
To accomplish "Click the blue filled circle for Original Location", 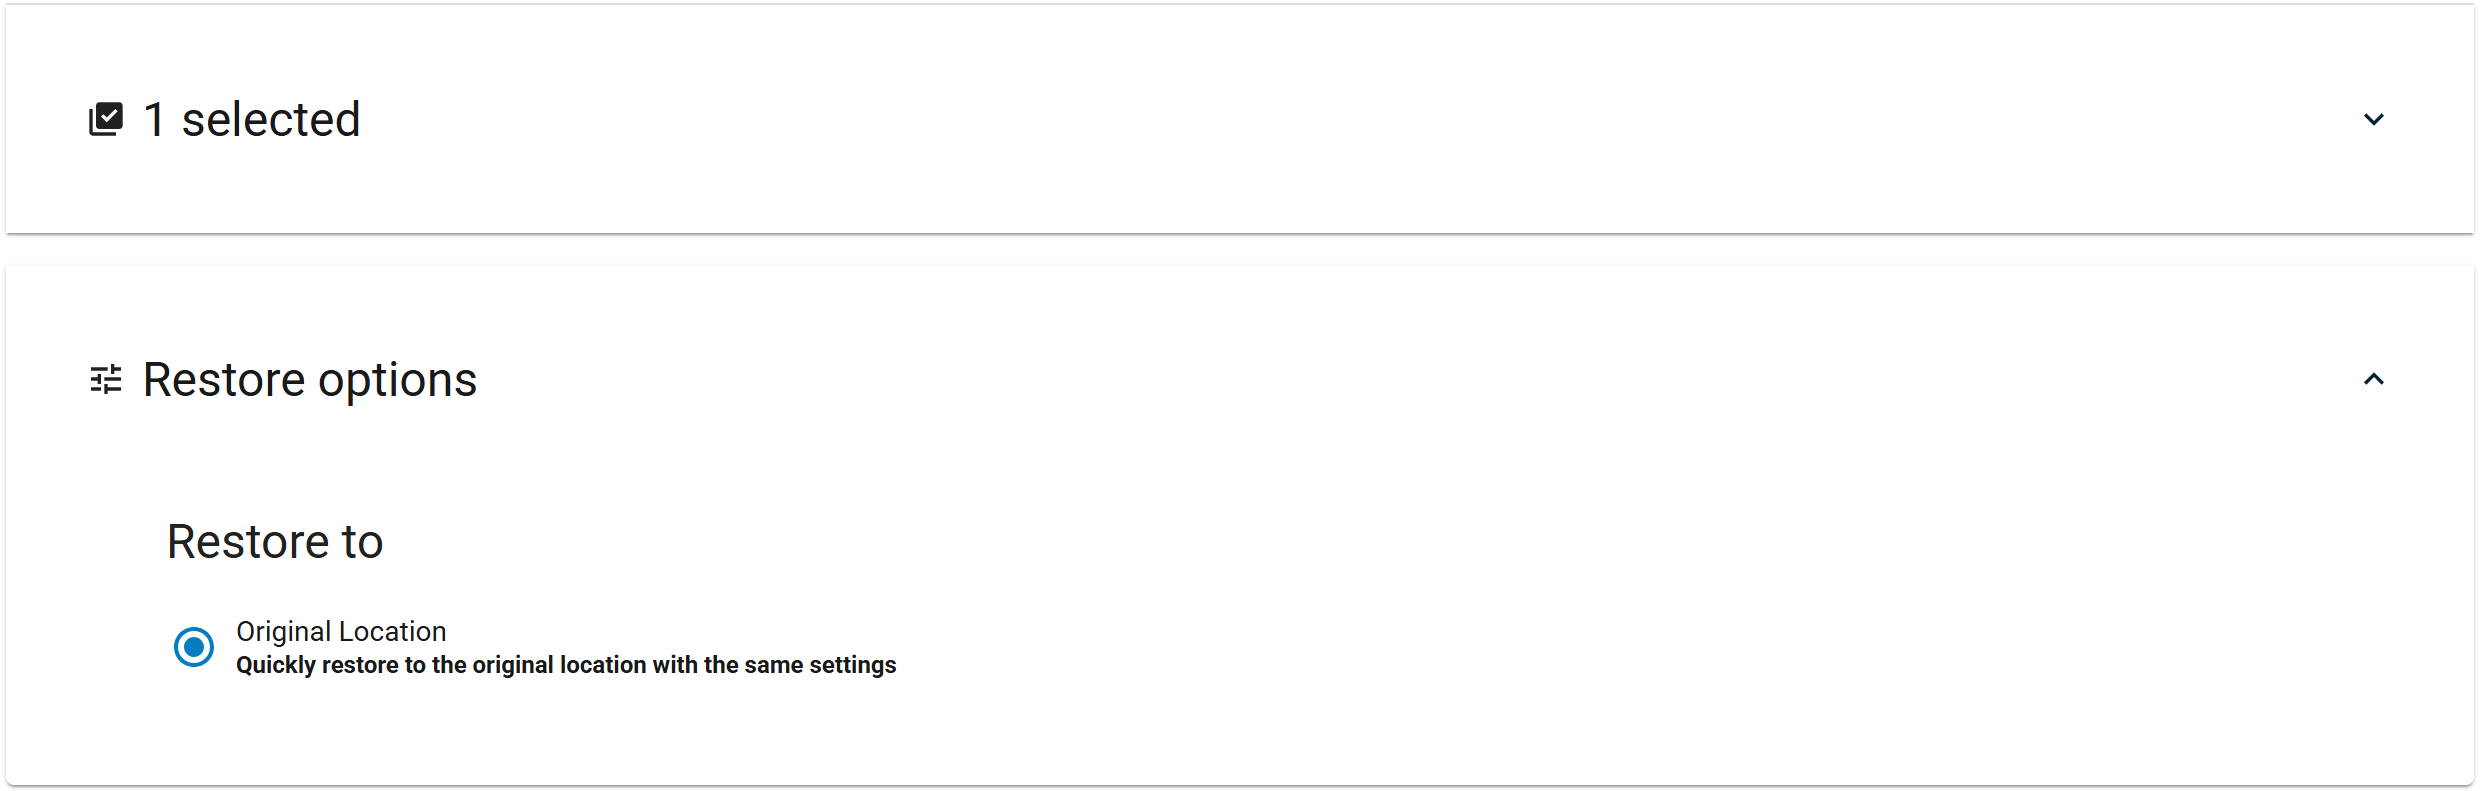I will [194, 647].
